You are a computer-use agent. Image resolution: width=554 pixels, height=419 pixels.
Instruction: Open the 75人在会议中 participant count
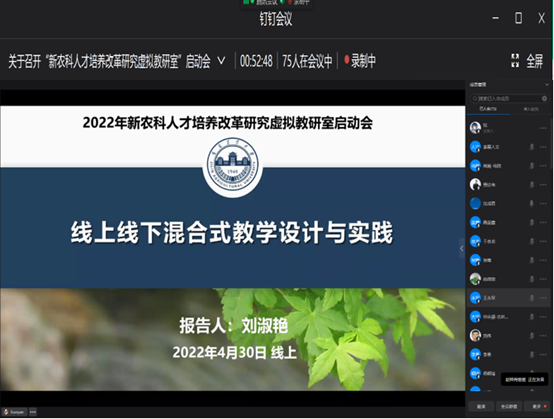coord(307,61)
